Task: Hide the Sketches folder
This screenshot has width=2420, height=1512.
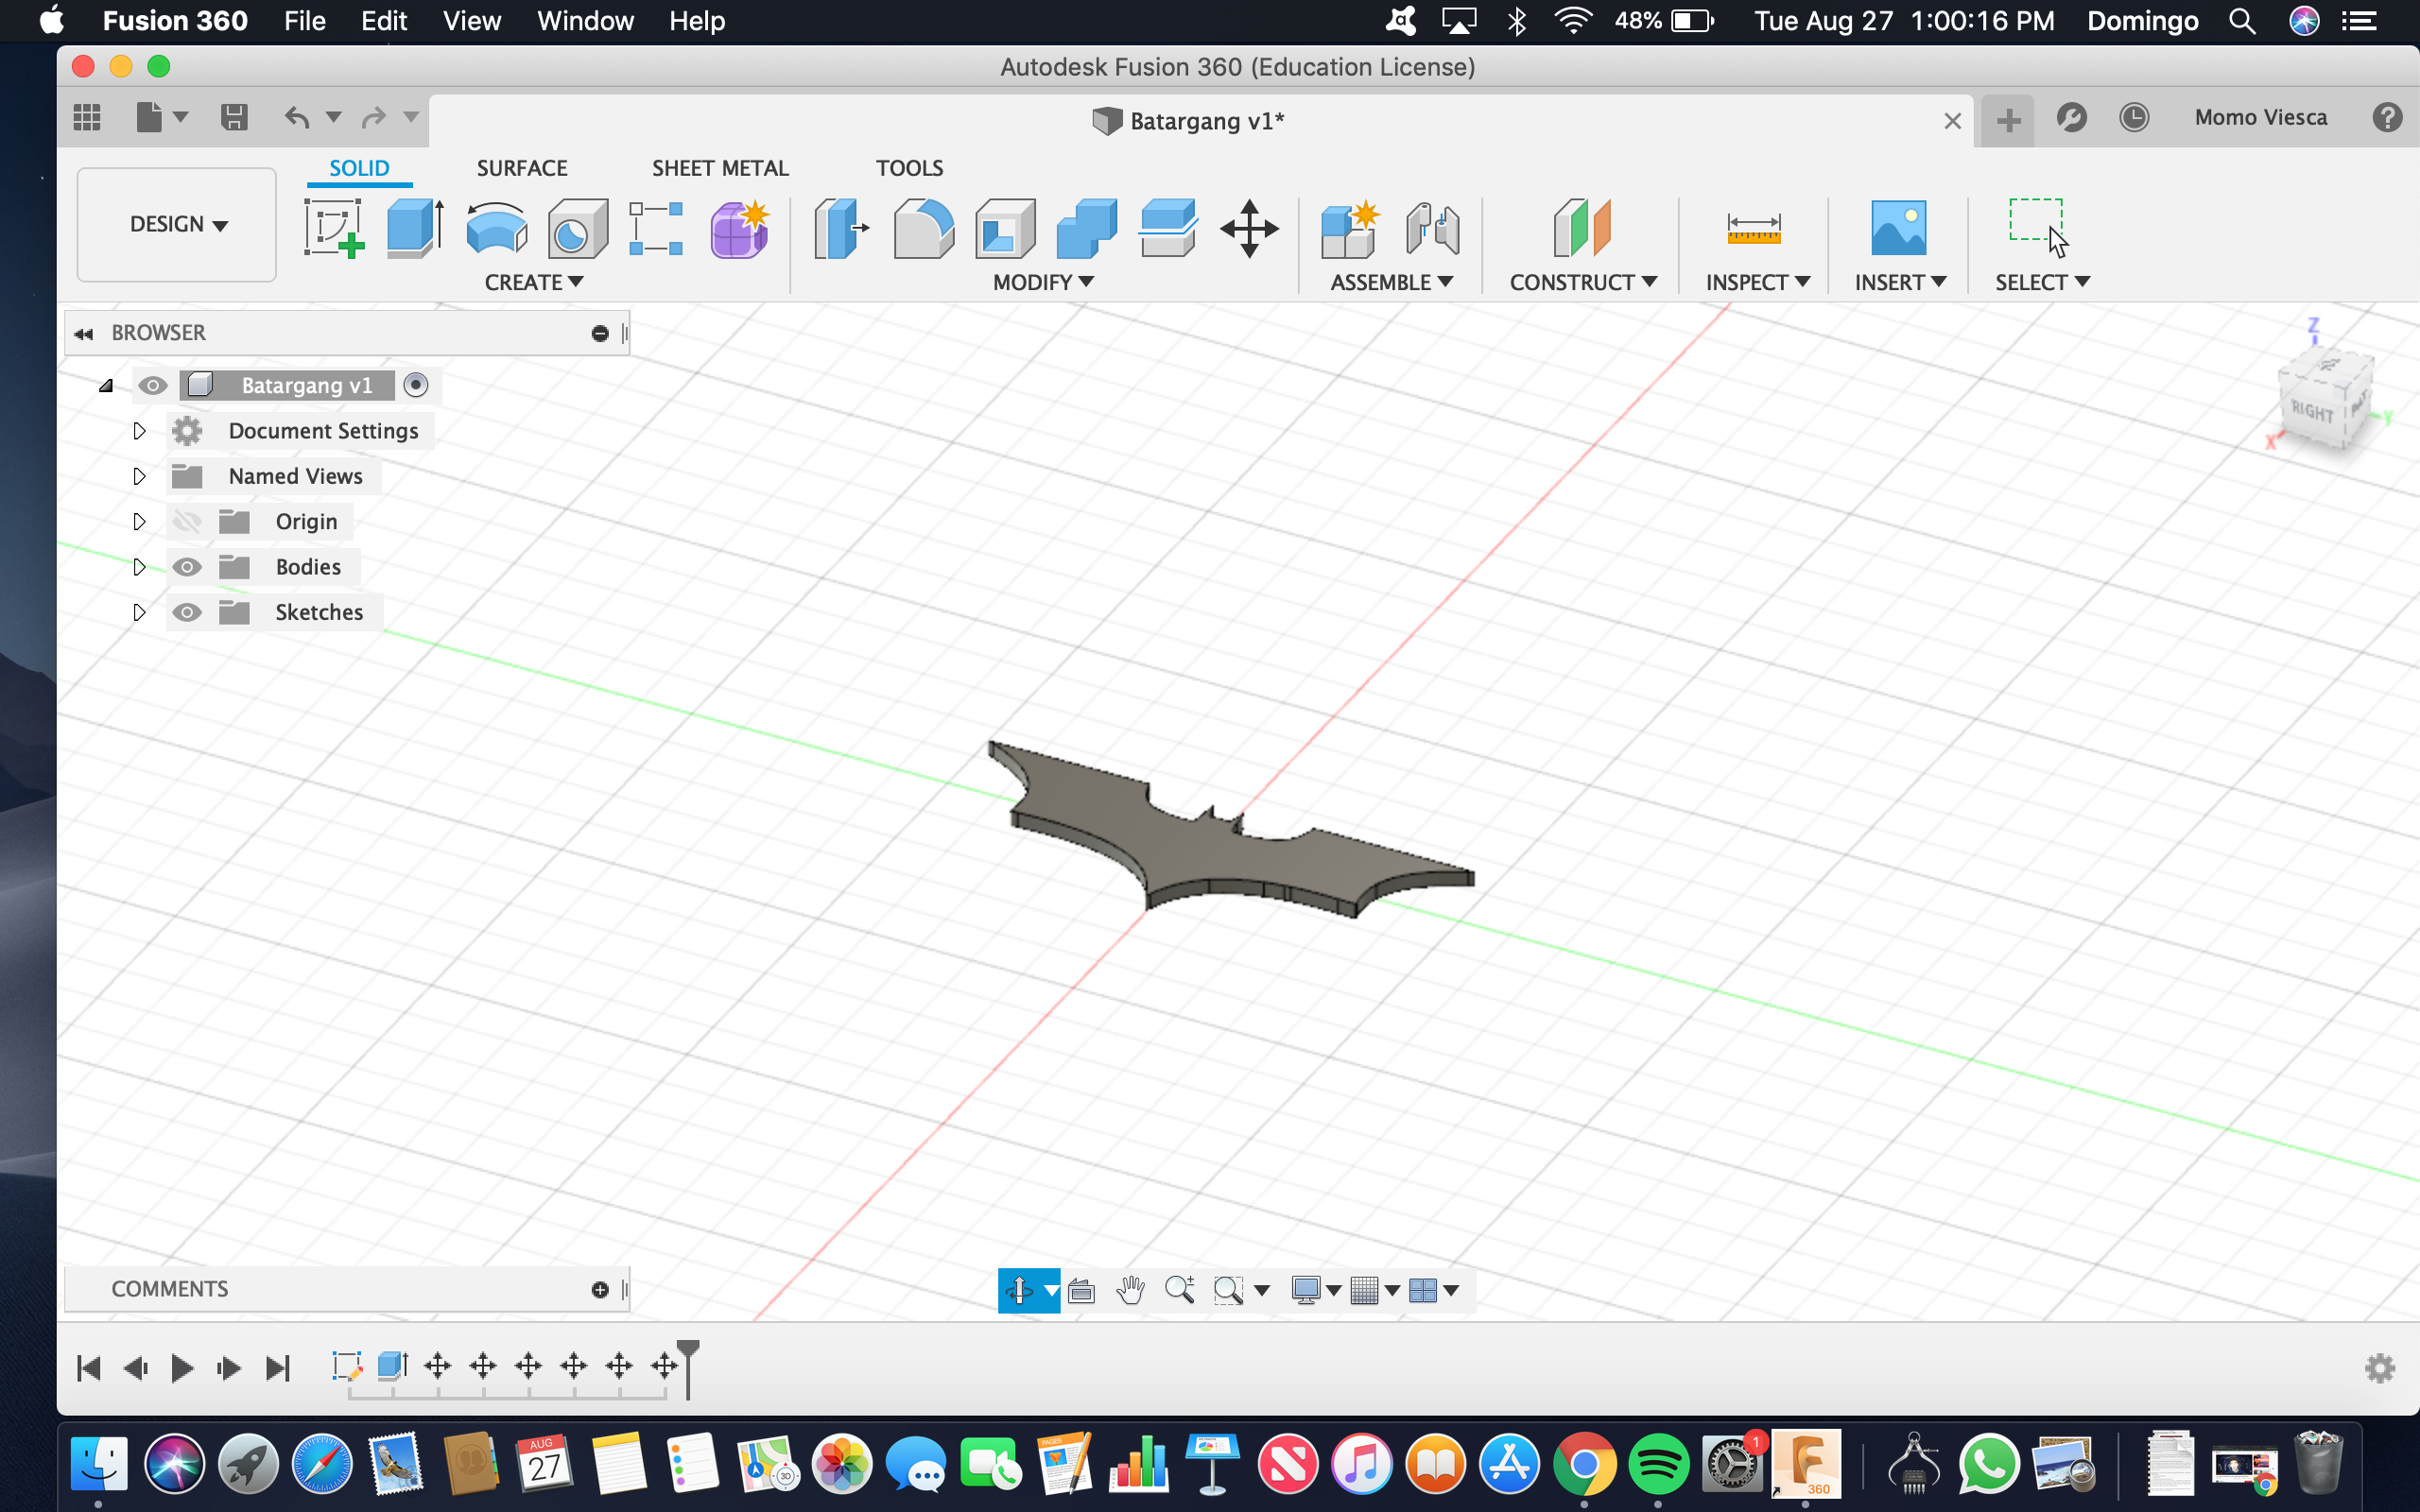Action: click(x=187, y=612)
